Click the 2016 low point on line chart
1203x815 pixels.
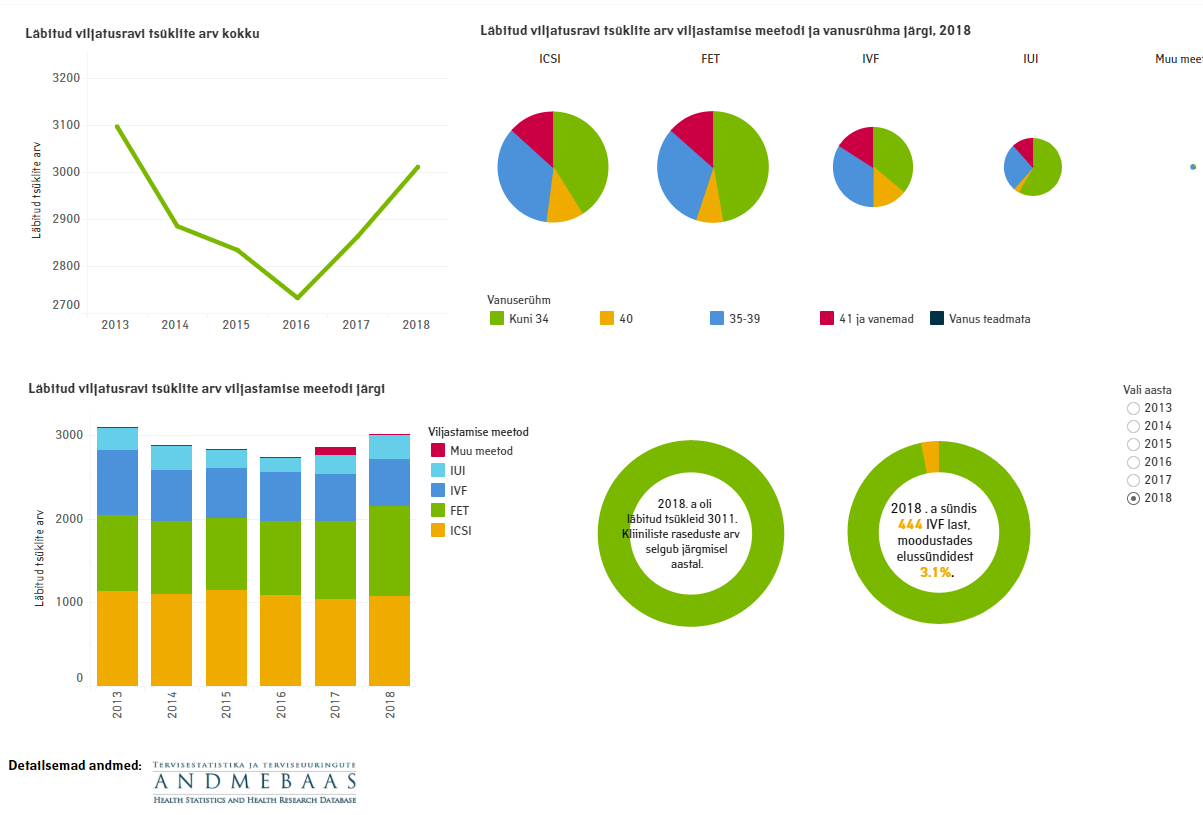(297, 297)
